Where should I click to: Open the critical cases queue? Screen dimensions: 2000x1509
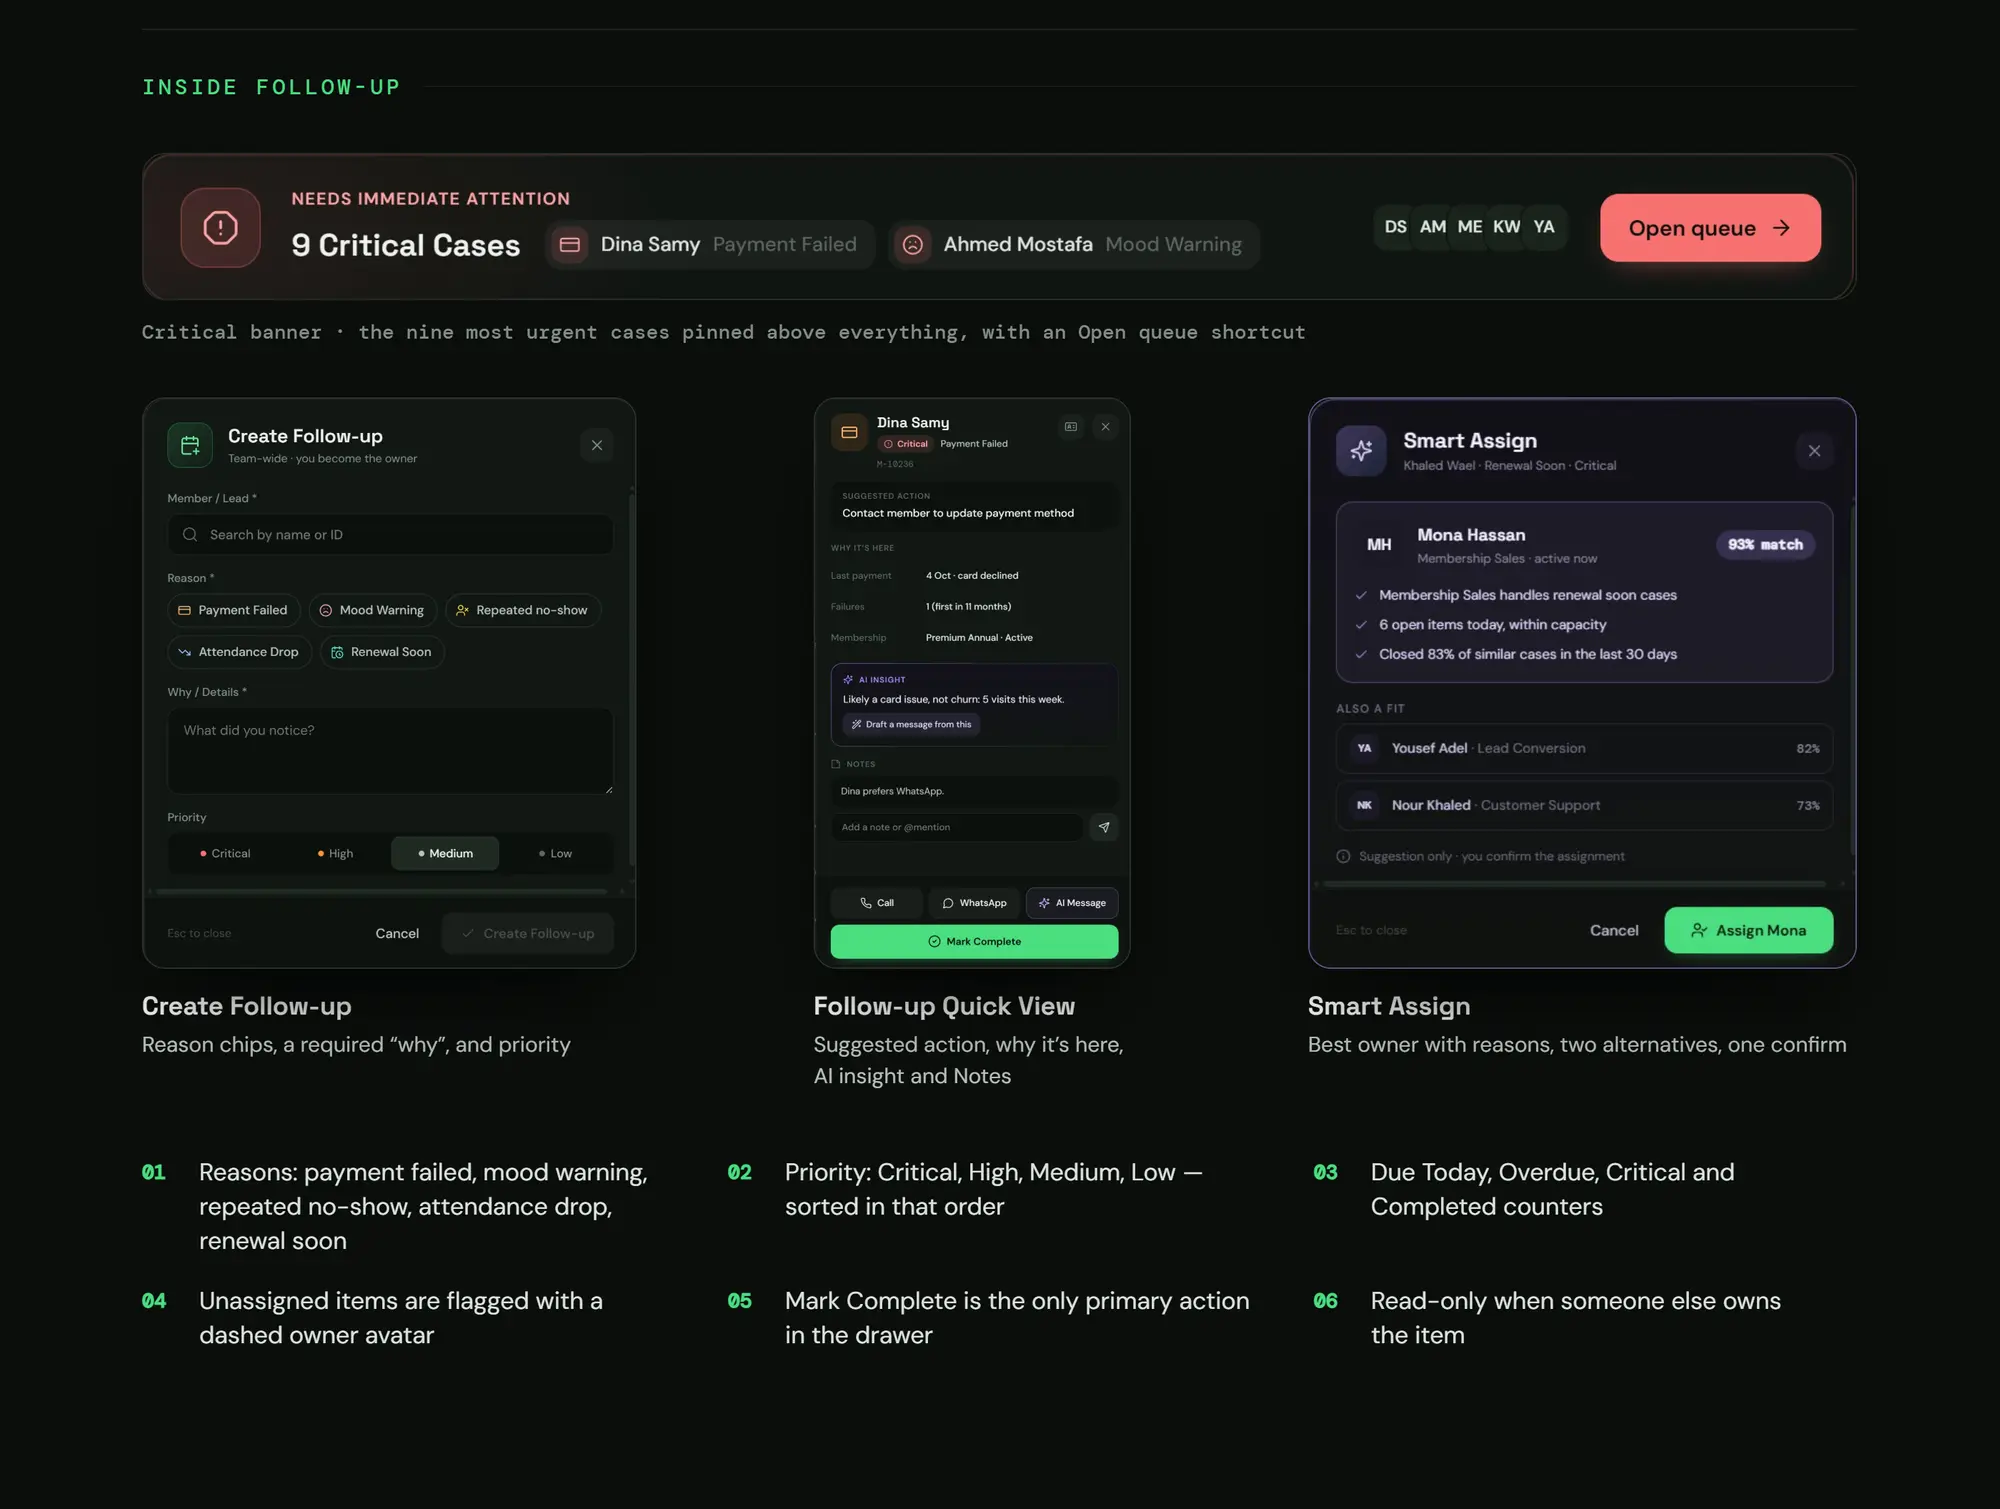pyautogui.click(x=1710, y=228)
